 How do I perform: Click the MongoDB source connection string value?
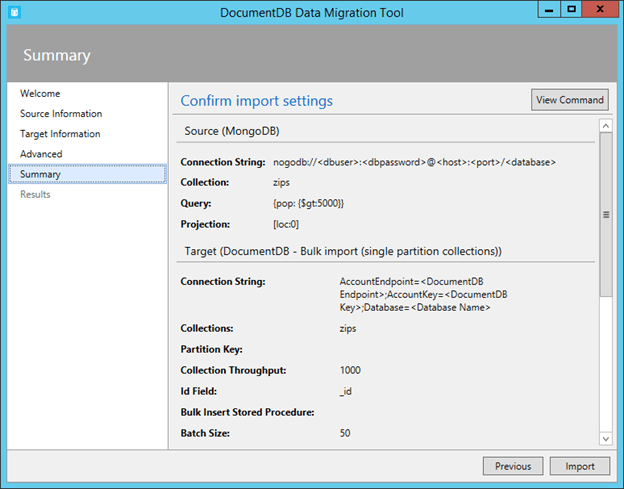(x=414, y=162)
